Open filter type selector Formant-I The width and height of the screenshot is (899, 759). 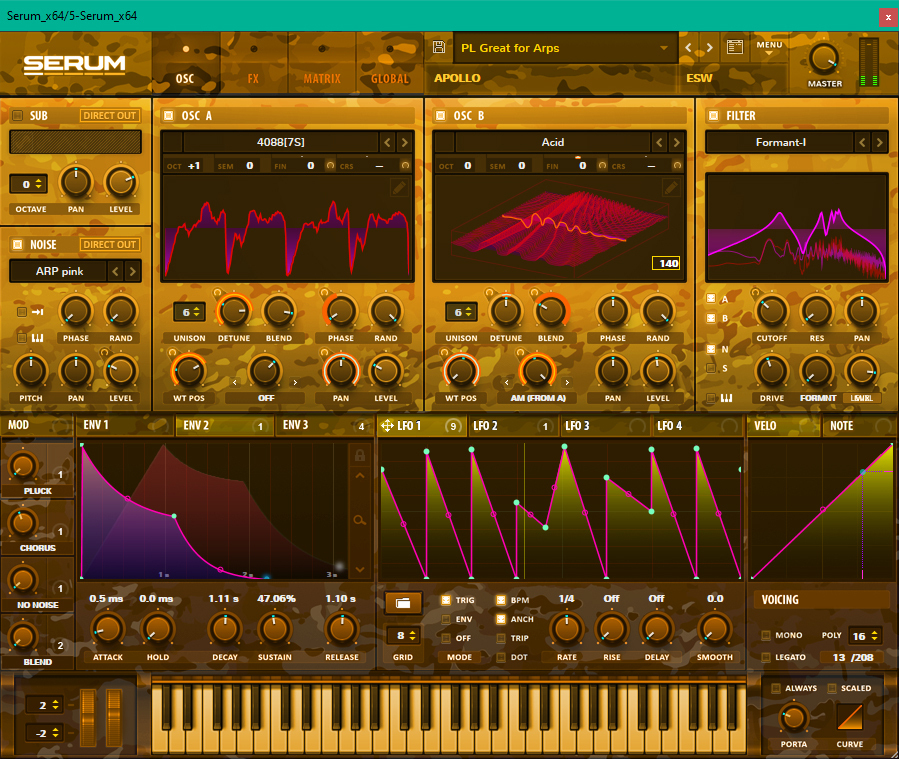click(x=780, y=142)
